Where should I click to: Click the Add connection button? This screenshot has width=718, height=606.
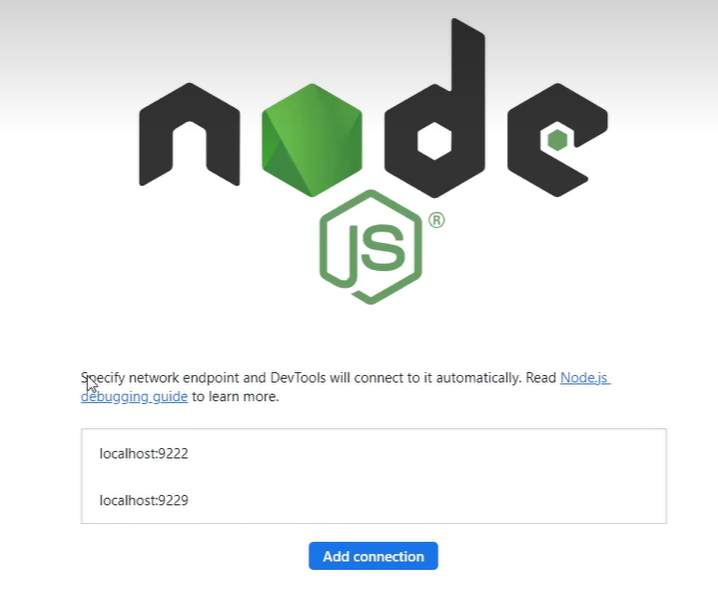click(373, 556)
